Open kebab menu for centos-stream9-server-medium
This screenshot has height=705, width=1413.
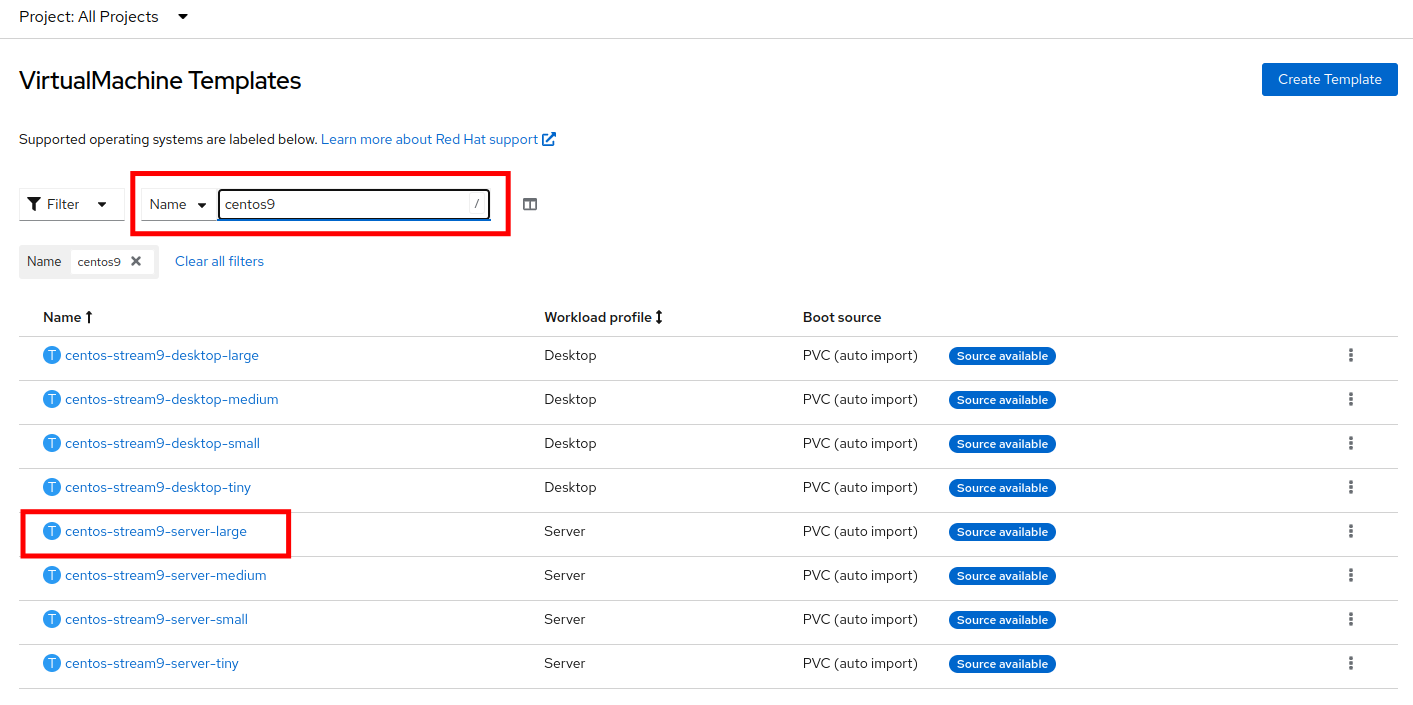1350,575
